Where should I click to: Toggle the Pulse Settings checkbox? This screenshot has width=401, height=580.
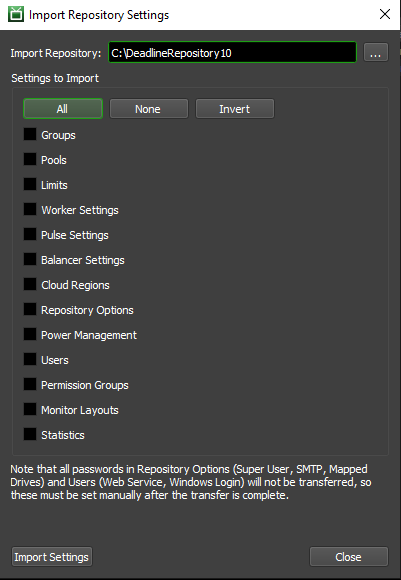click(x=30, y=234)
